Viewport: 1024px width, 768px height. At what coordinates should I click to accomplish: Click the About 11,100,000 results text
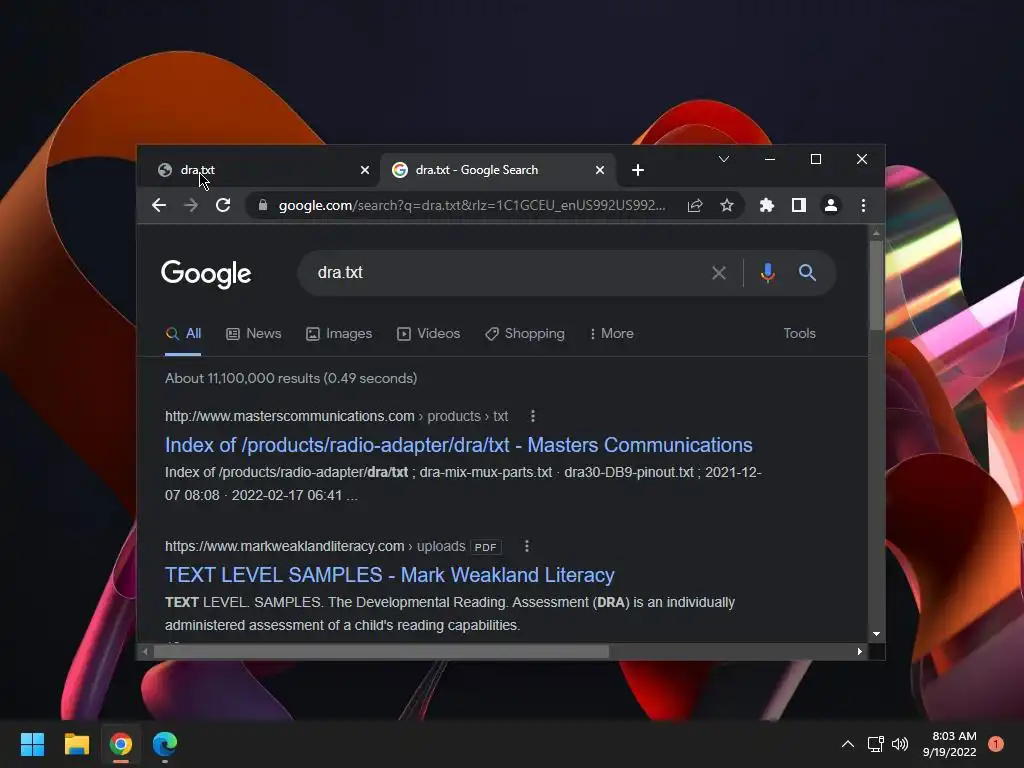[x=291, y=378]
